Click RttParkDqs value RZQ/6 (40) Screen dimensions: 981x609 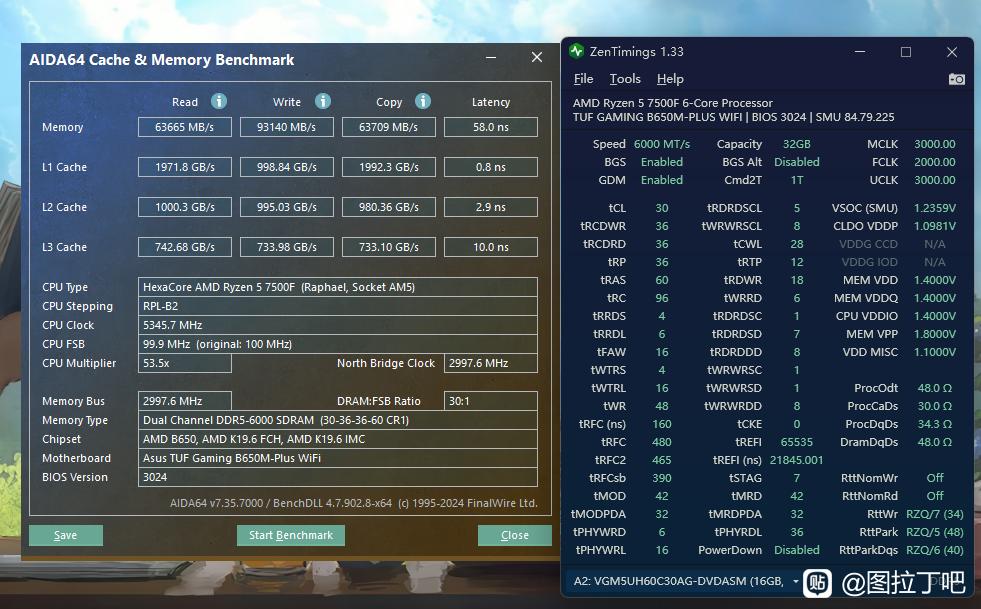(935, 550)
